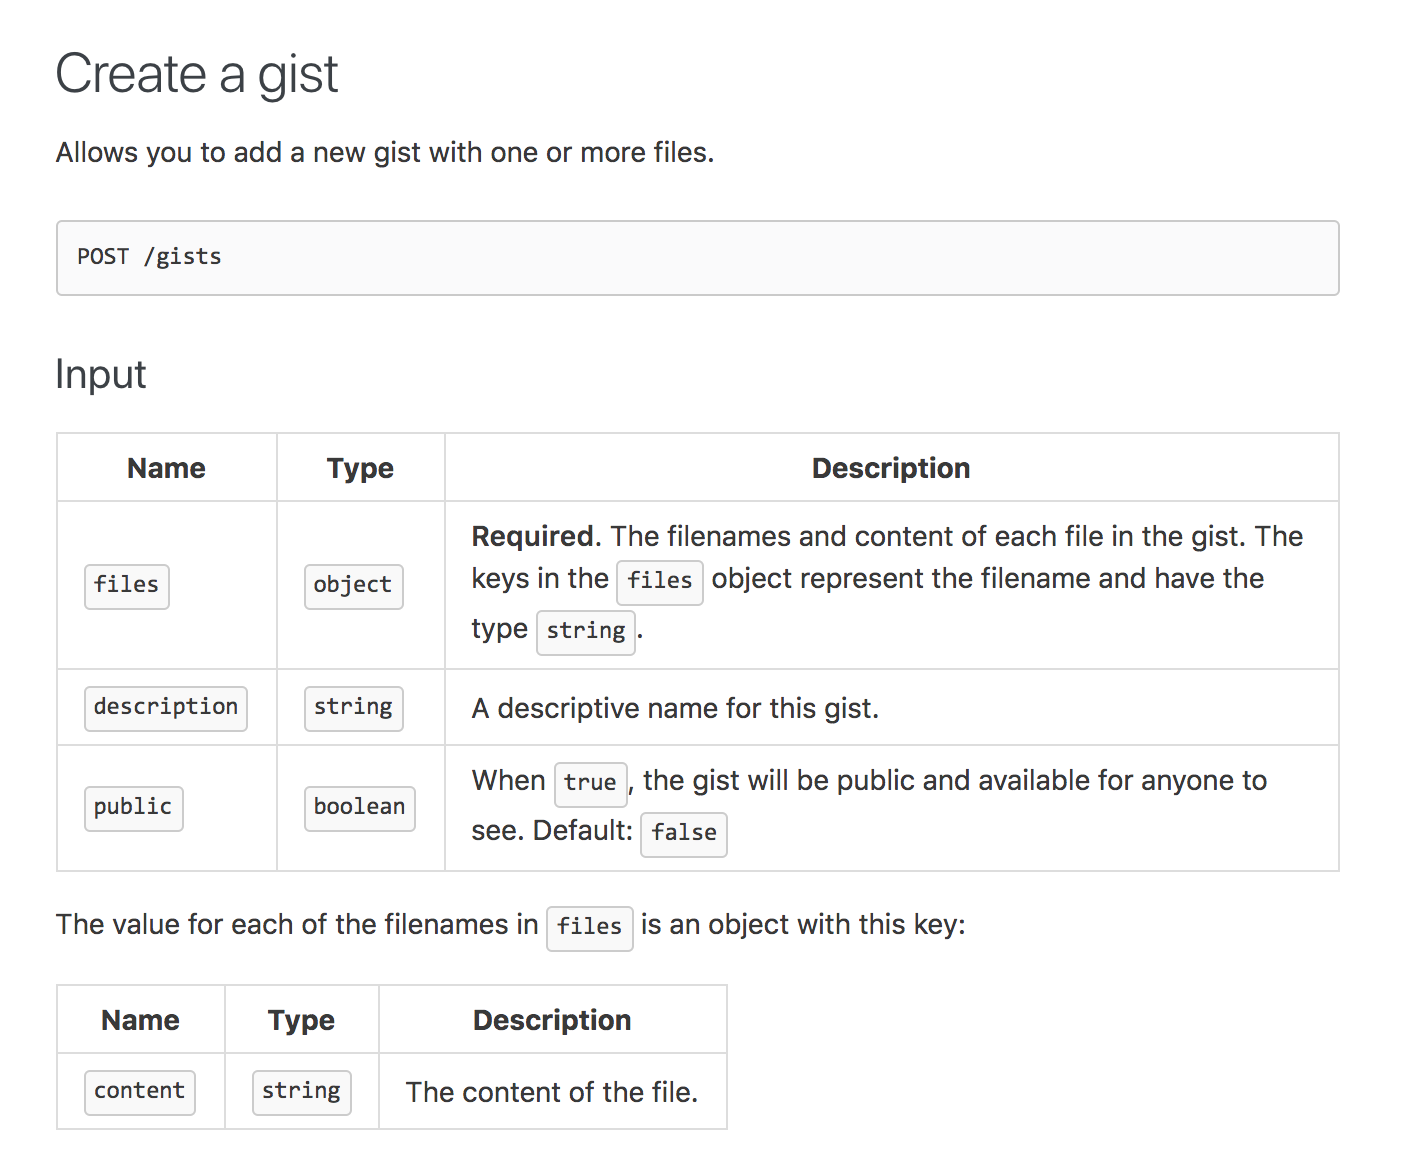This screenshot has height=1170, width=1420.
Task: Click the true code token
Action: 590,784
